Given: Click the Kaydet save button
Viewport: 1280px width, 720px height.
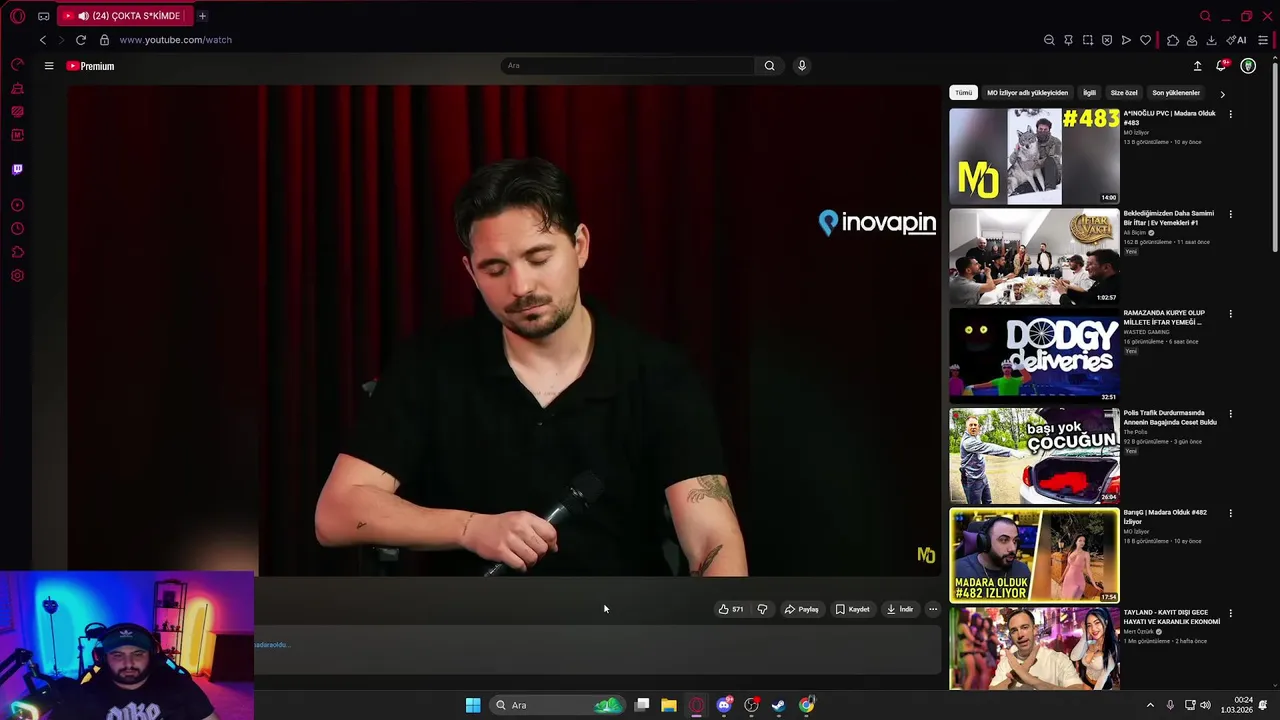Looking at the screenshot, I should point(853,609).
